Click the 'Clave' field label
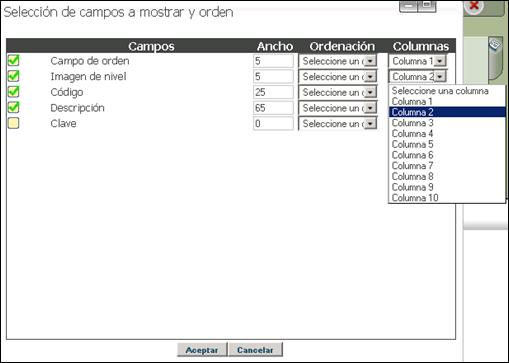This screenshot has width=509, height=363. click(x=63, y=124)
